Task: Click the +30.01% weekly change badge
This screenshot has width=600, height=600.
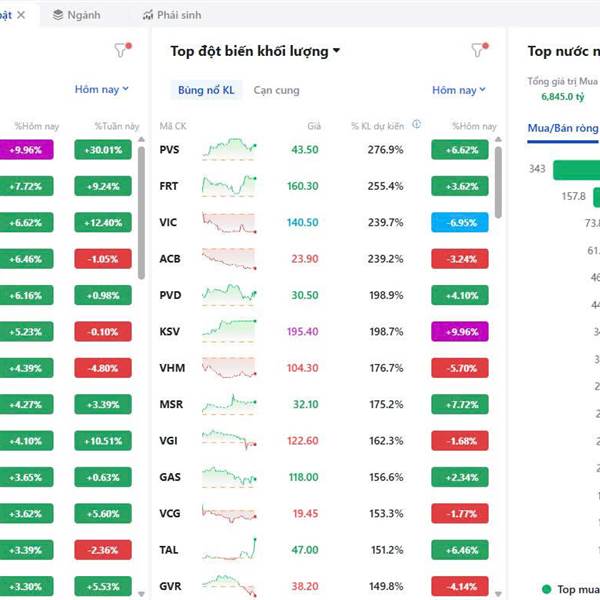Action: click(x=103, y=150)
